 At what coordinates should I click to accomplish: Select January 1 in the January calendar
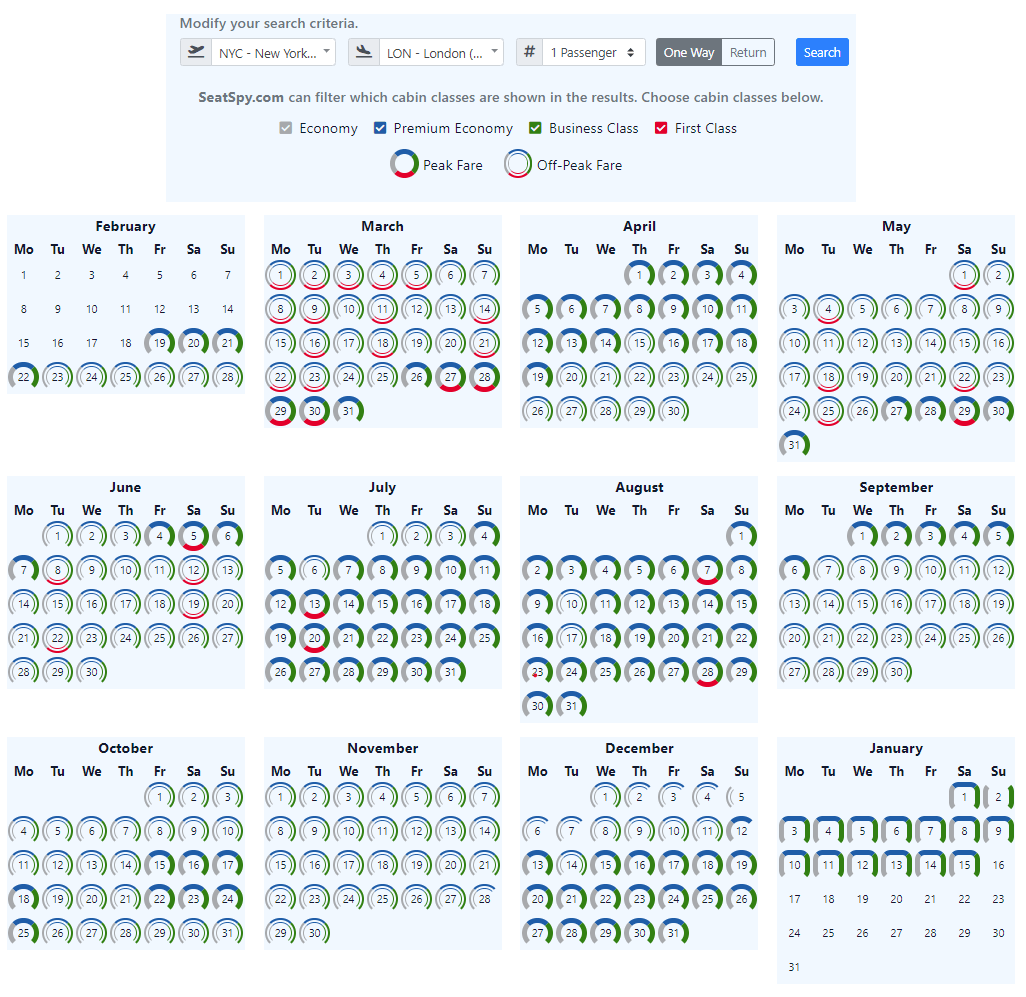[963, 796]
